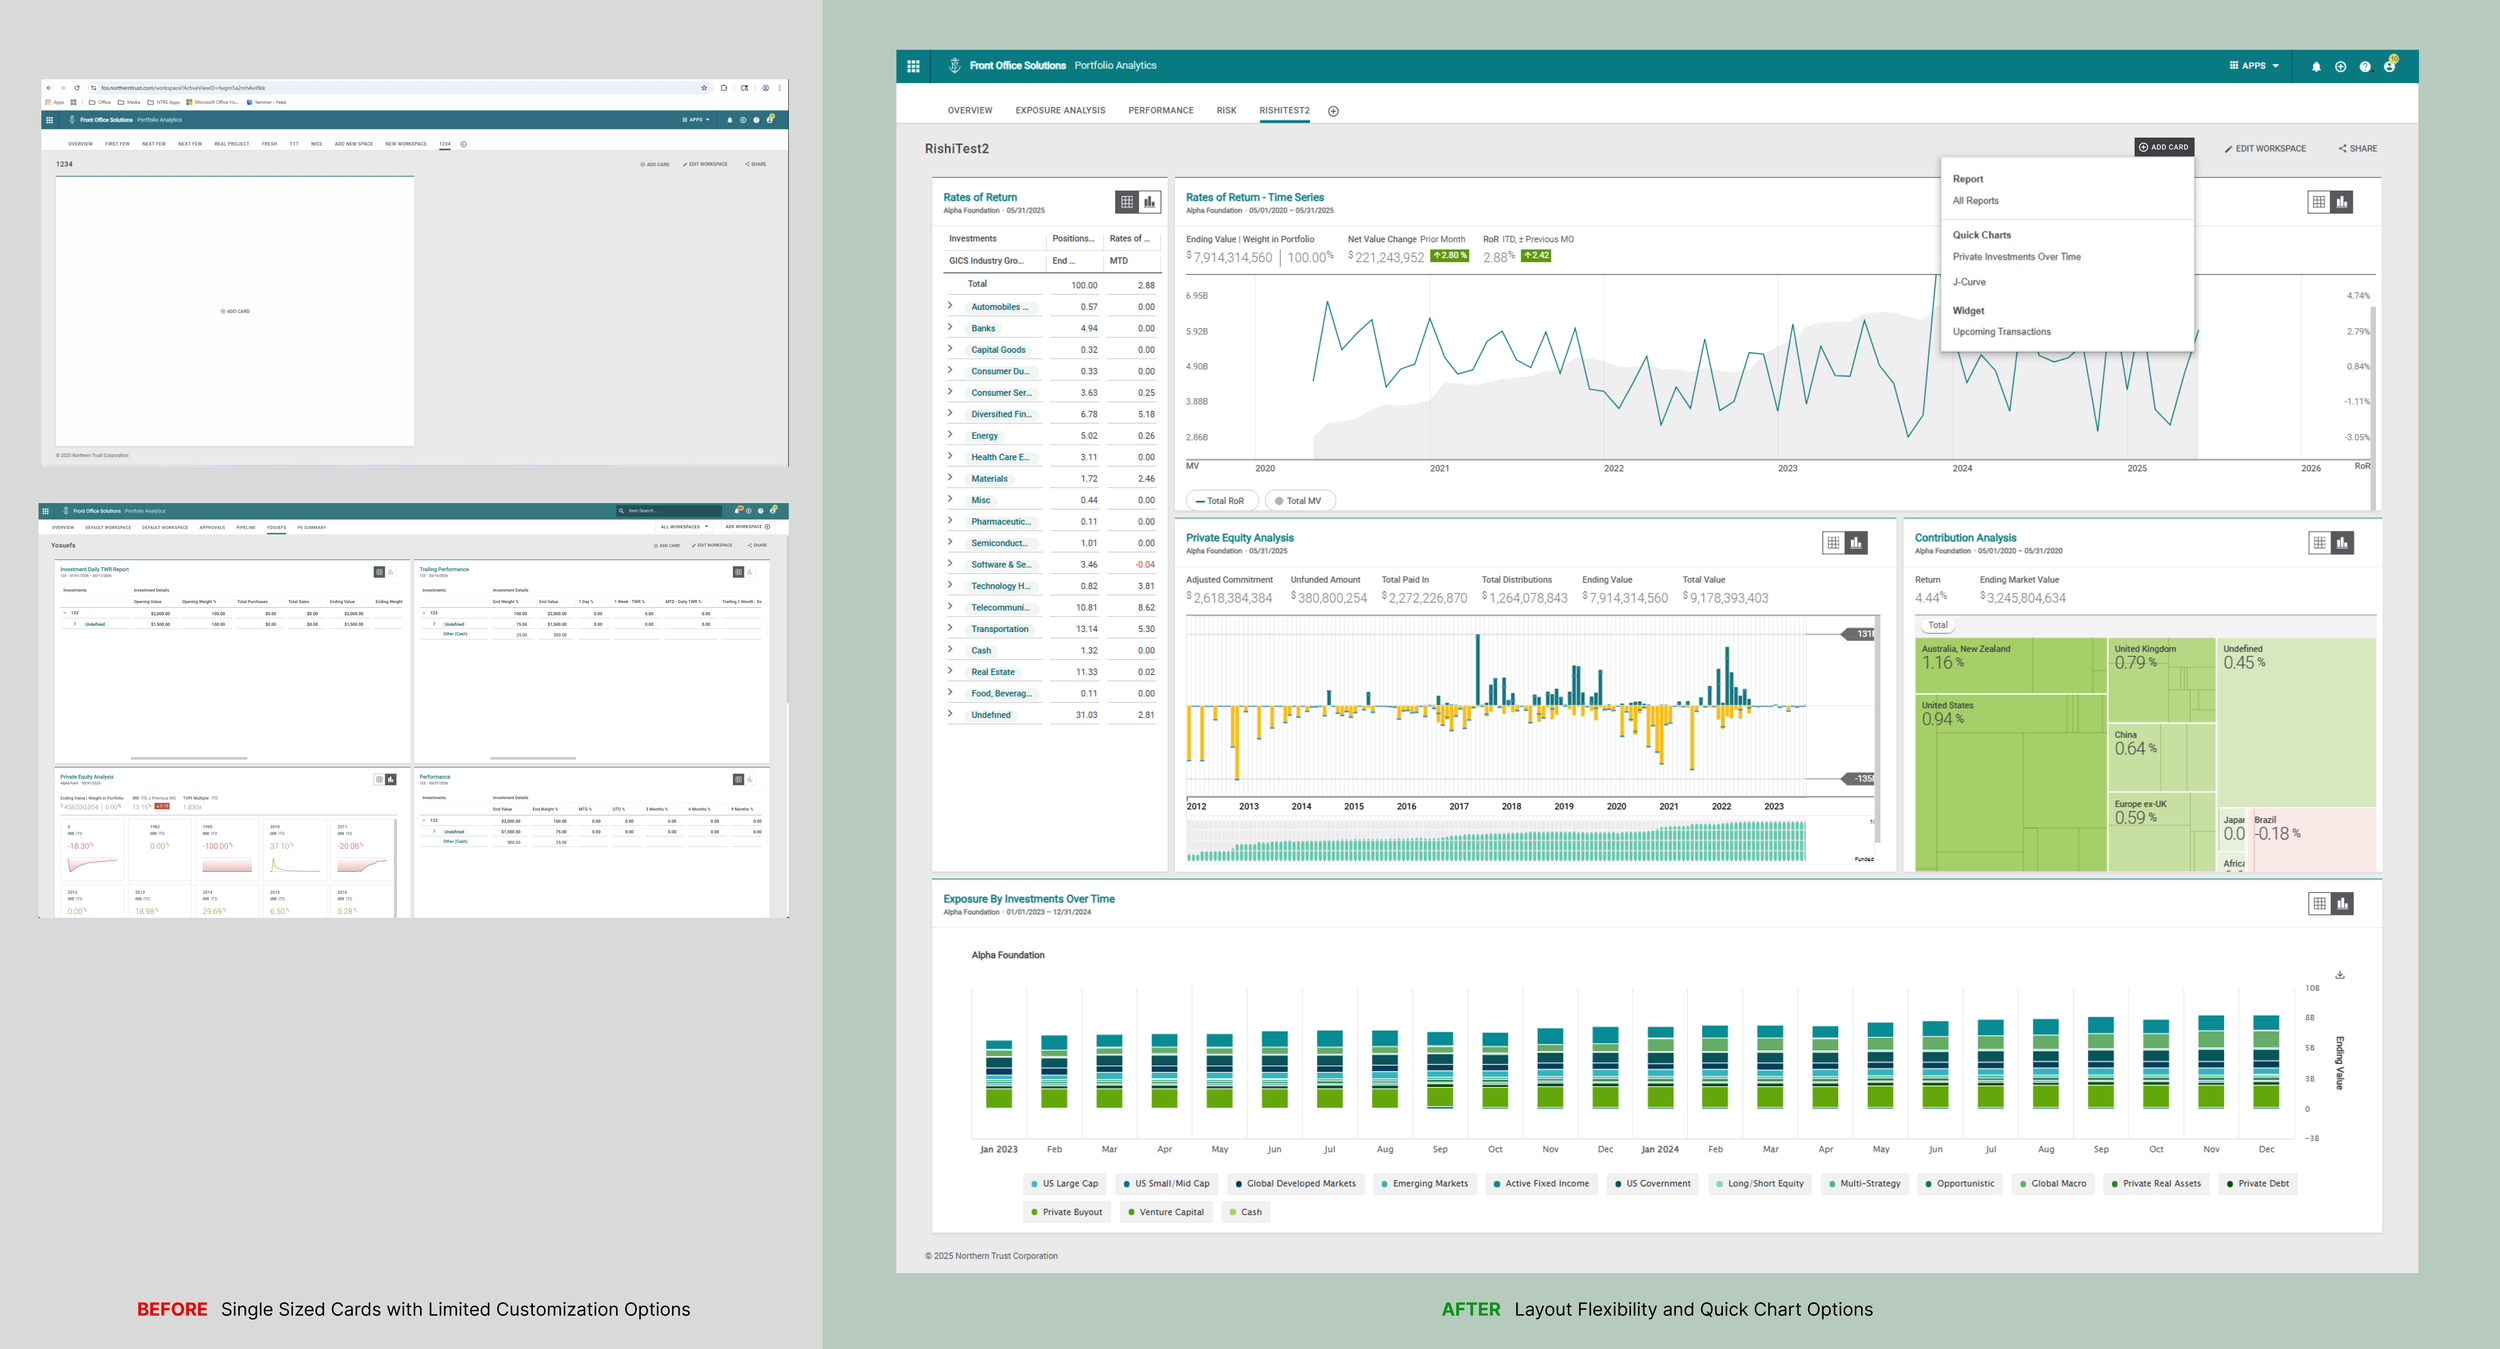Viewport: 2500px width, 1349px height.
Task: Toggle the Total MV series legend
Action: click(1299, 501)
